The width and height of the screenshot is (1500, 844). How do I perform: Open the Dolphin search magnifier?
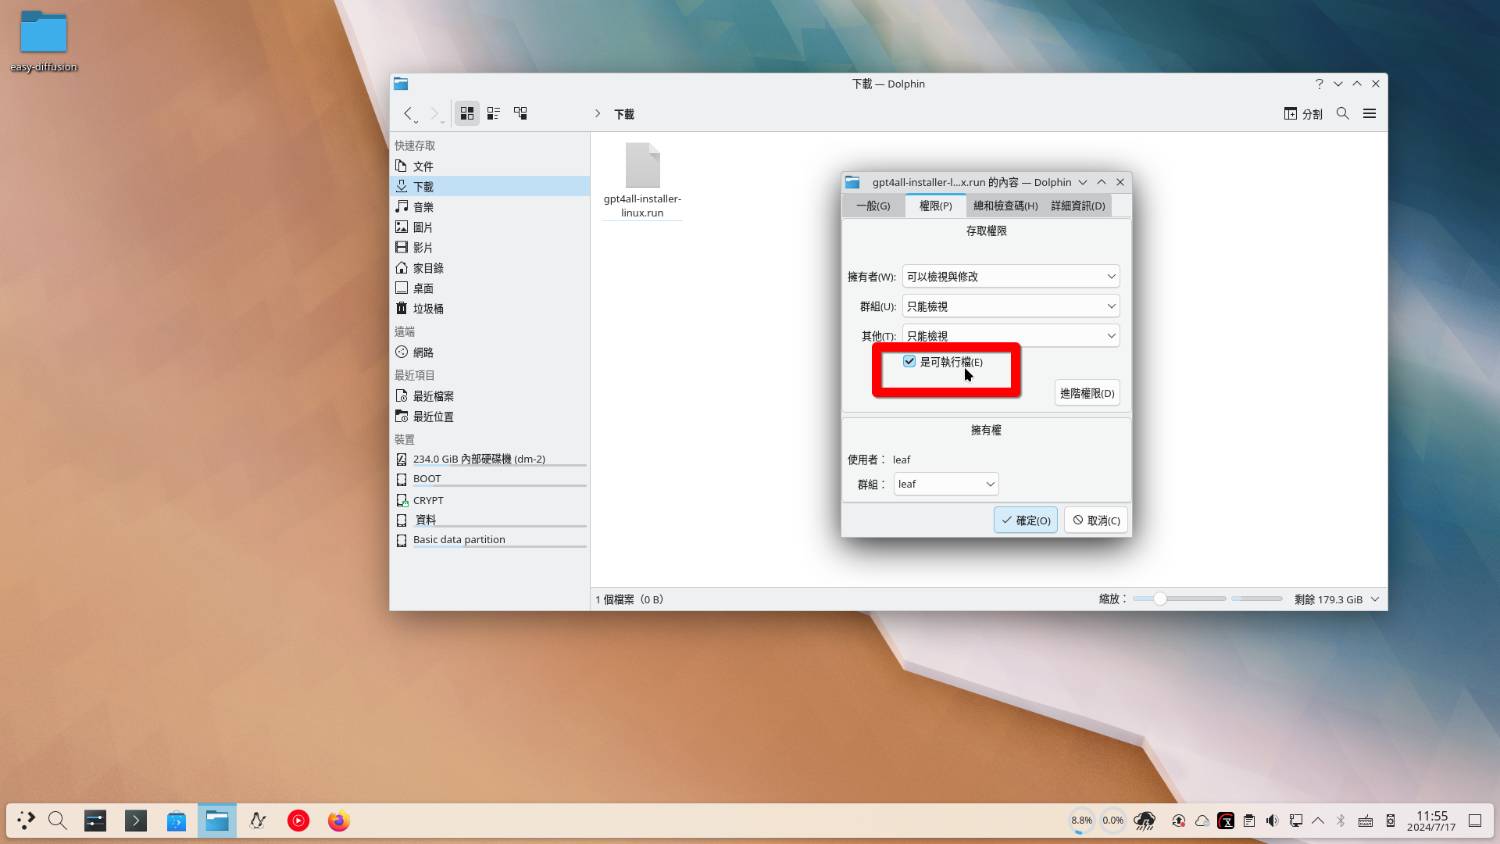1343,114
